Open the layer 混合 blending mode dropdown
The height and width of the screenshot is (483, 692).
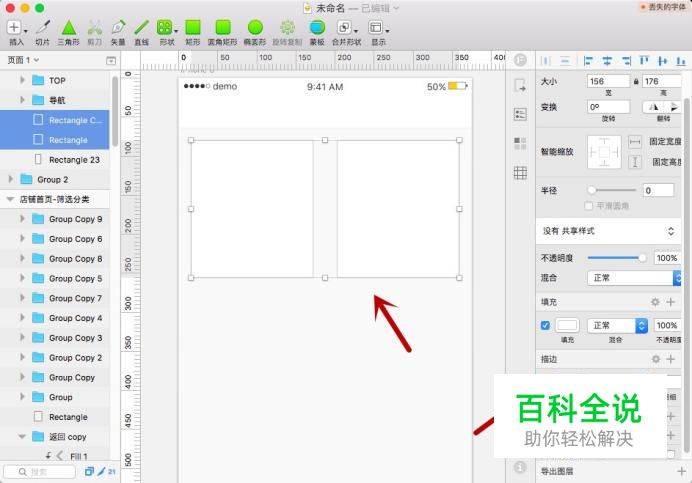[x=634, y=278]
